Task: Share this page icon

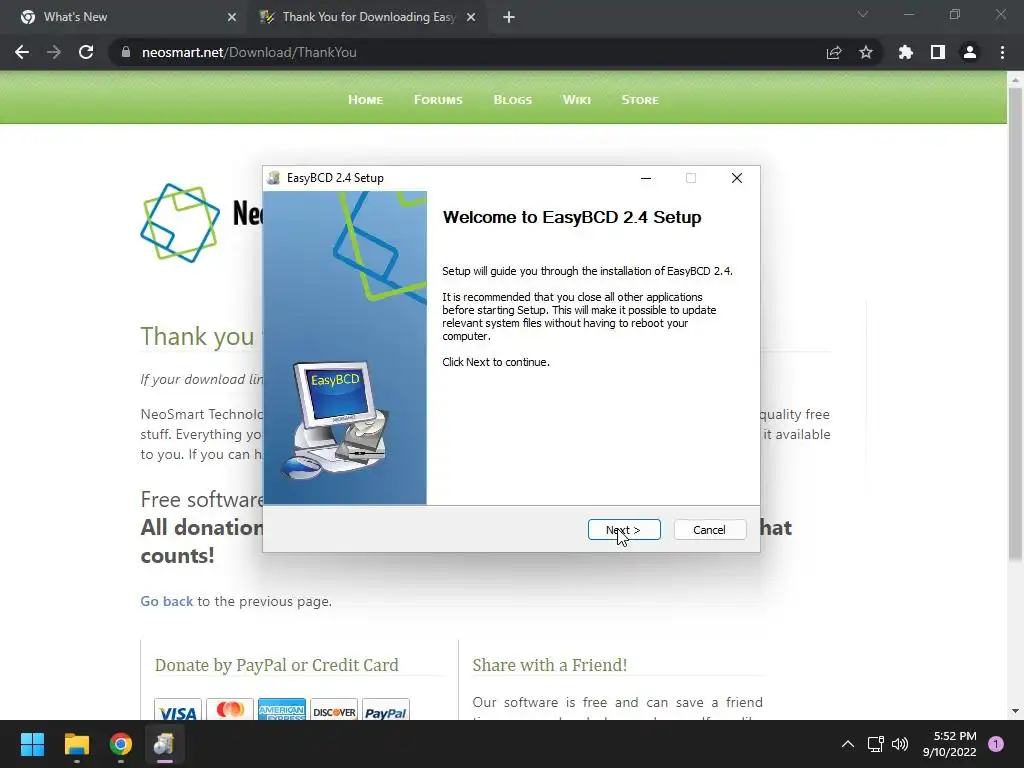Action: click(x=834, y=52)
